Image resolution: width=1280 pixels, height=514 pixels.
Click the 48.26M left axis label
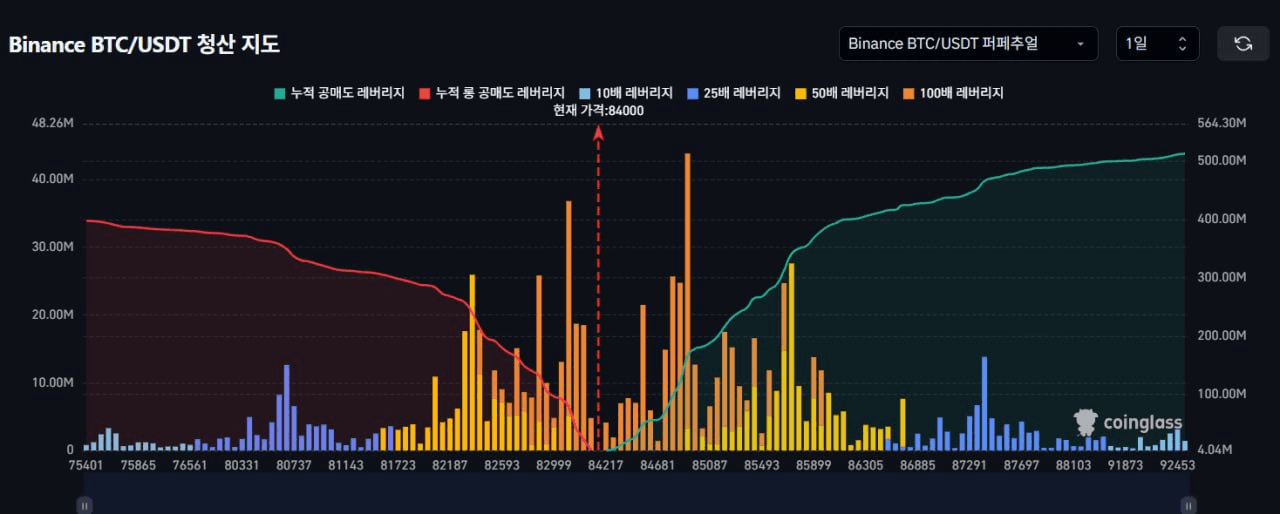click(x=54, y=123)
